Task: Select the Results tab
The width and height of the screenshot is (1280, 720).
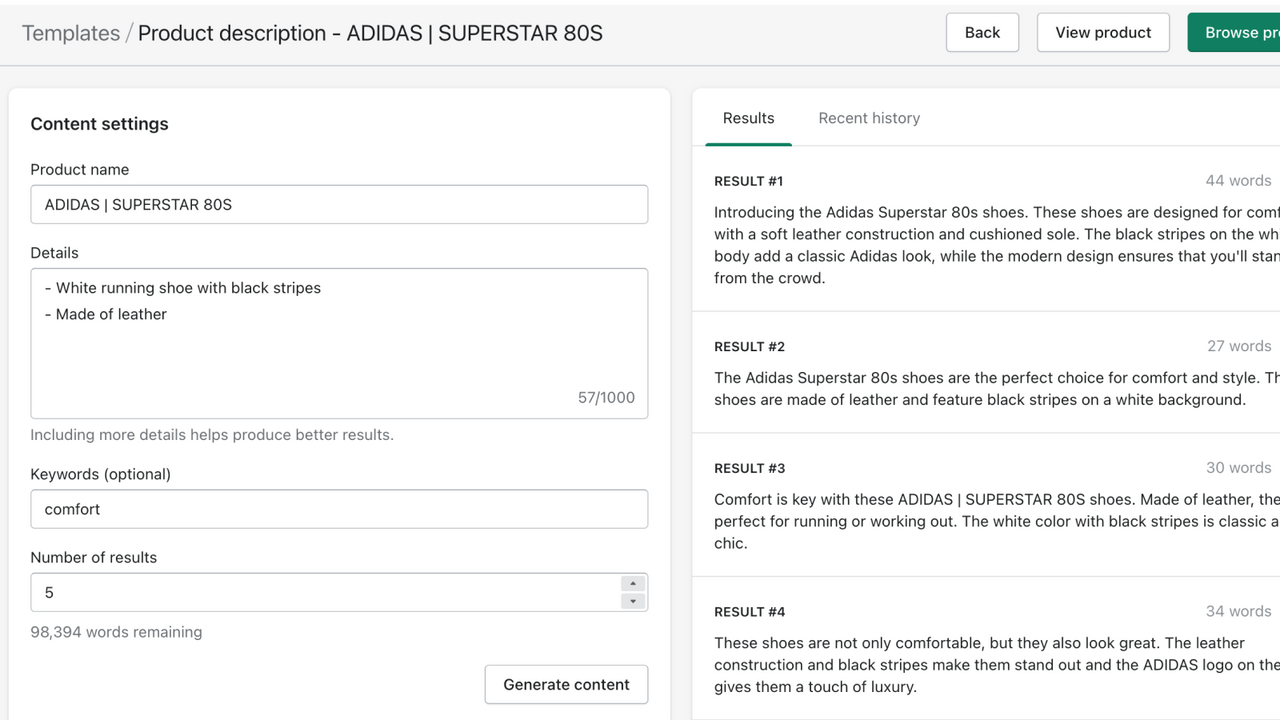Action: pos(748,117)
